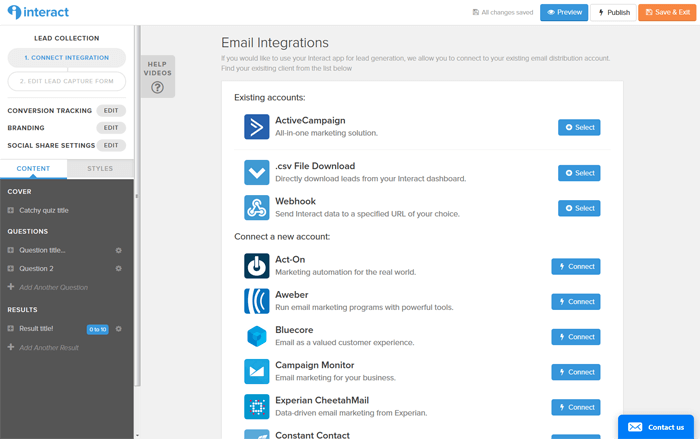Image resolution: width=700 pixels, height=439 pixels.
Task: Click the sidebar scroll down arrow
Action: click(137, 435)
